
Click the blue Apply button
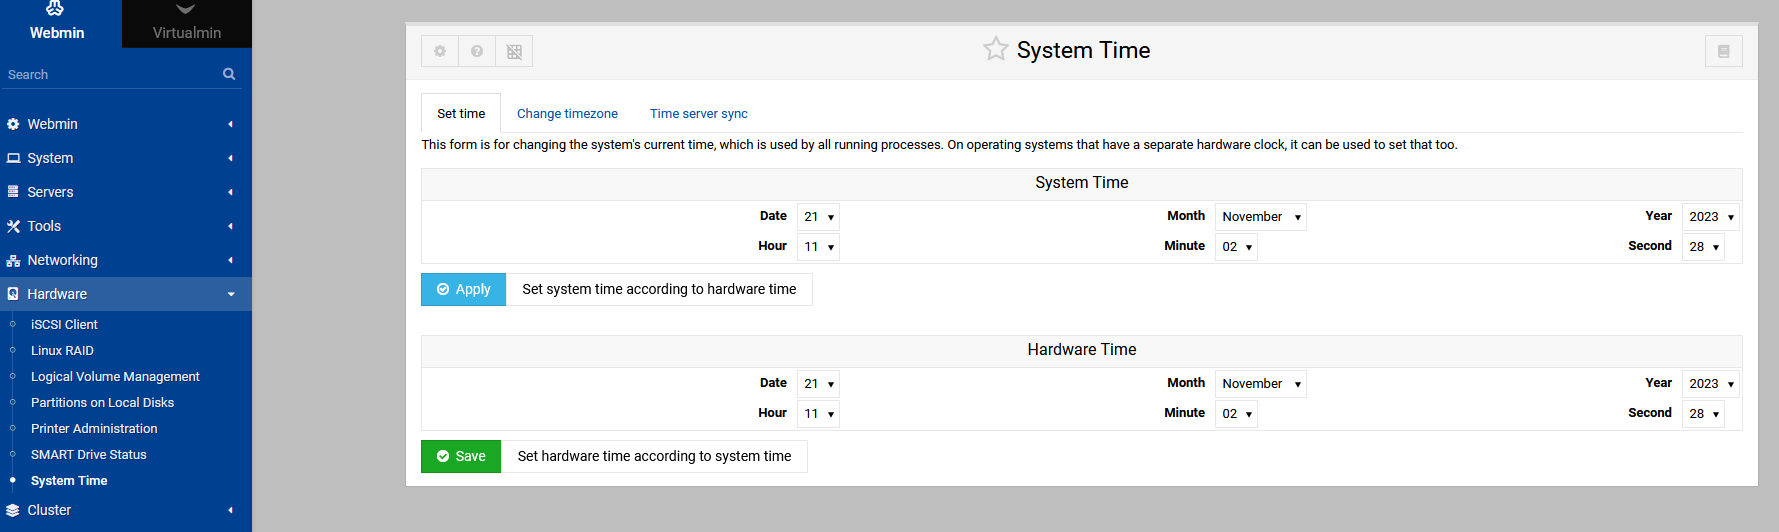coord(464,289)
